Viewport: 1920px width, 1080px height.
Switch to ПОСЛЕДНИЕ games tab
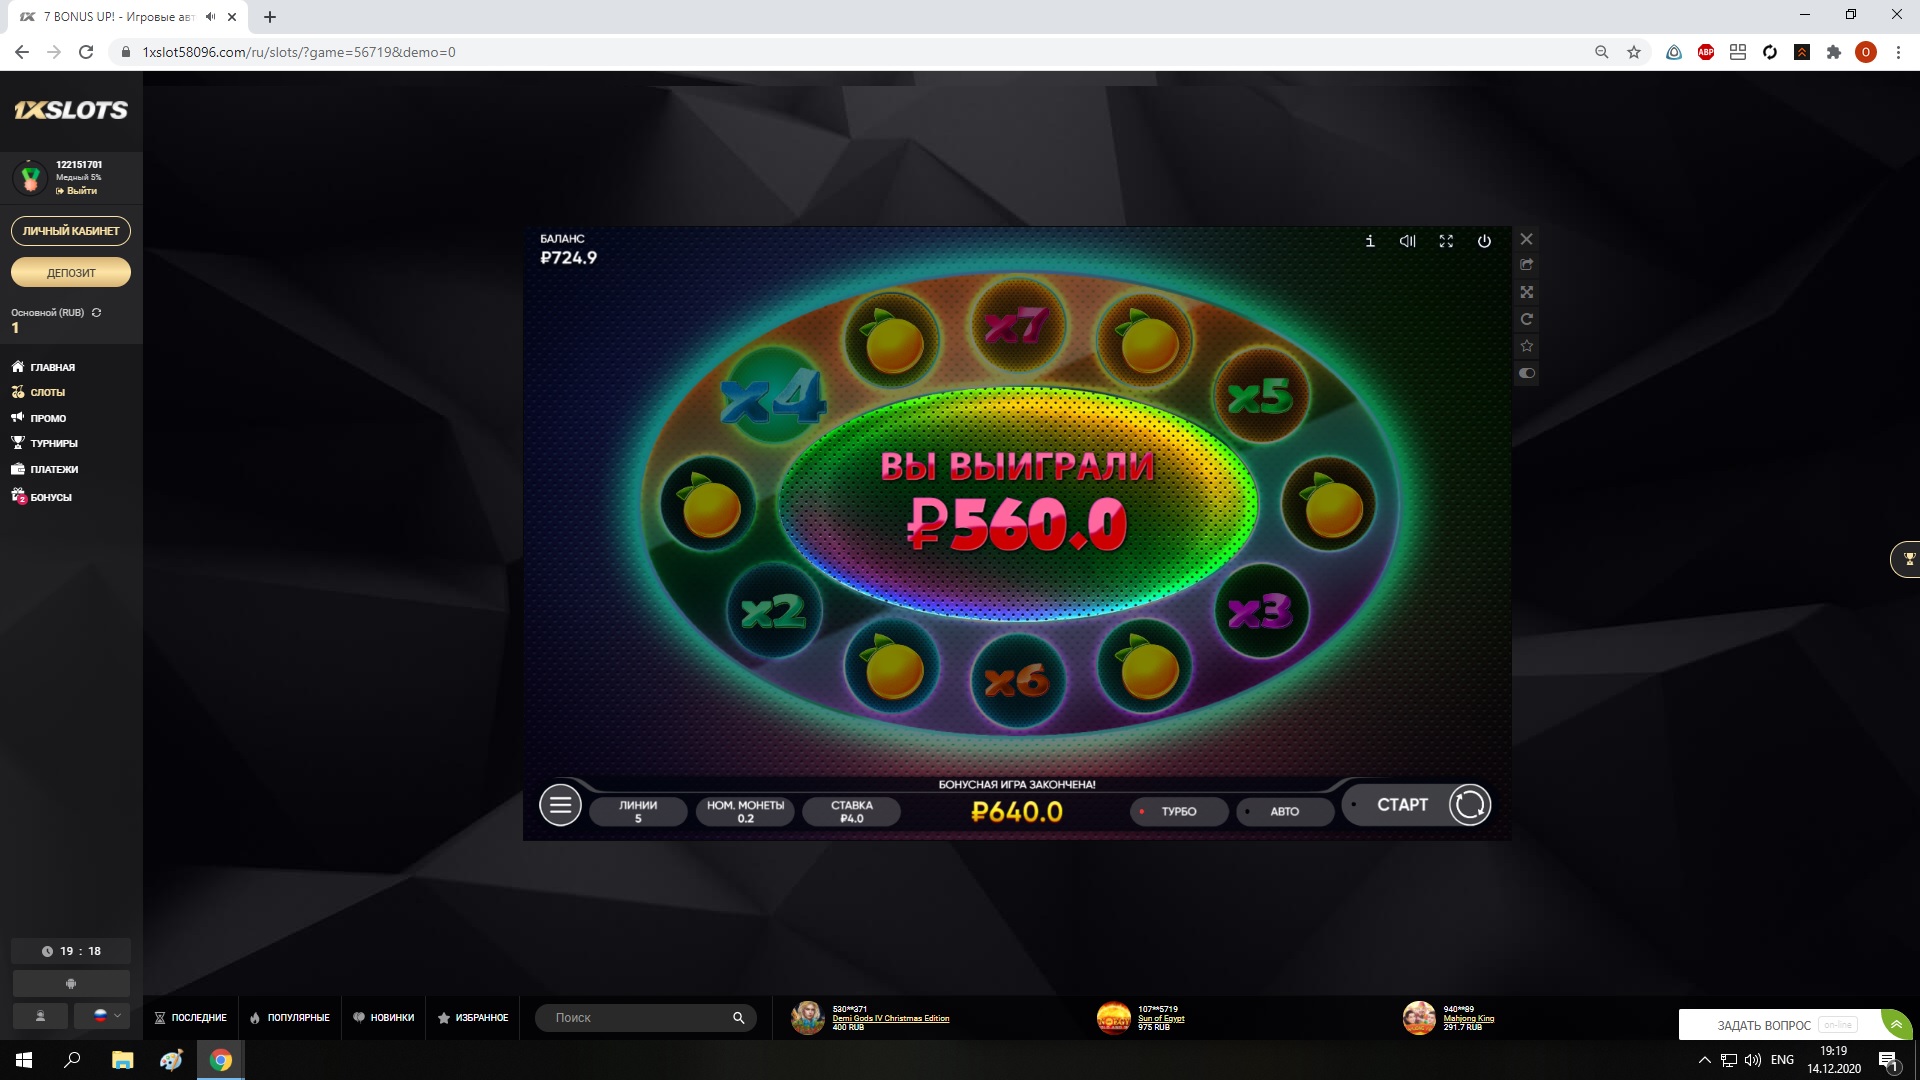pyautogui.click(x=191, y=1018)
